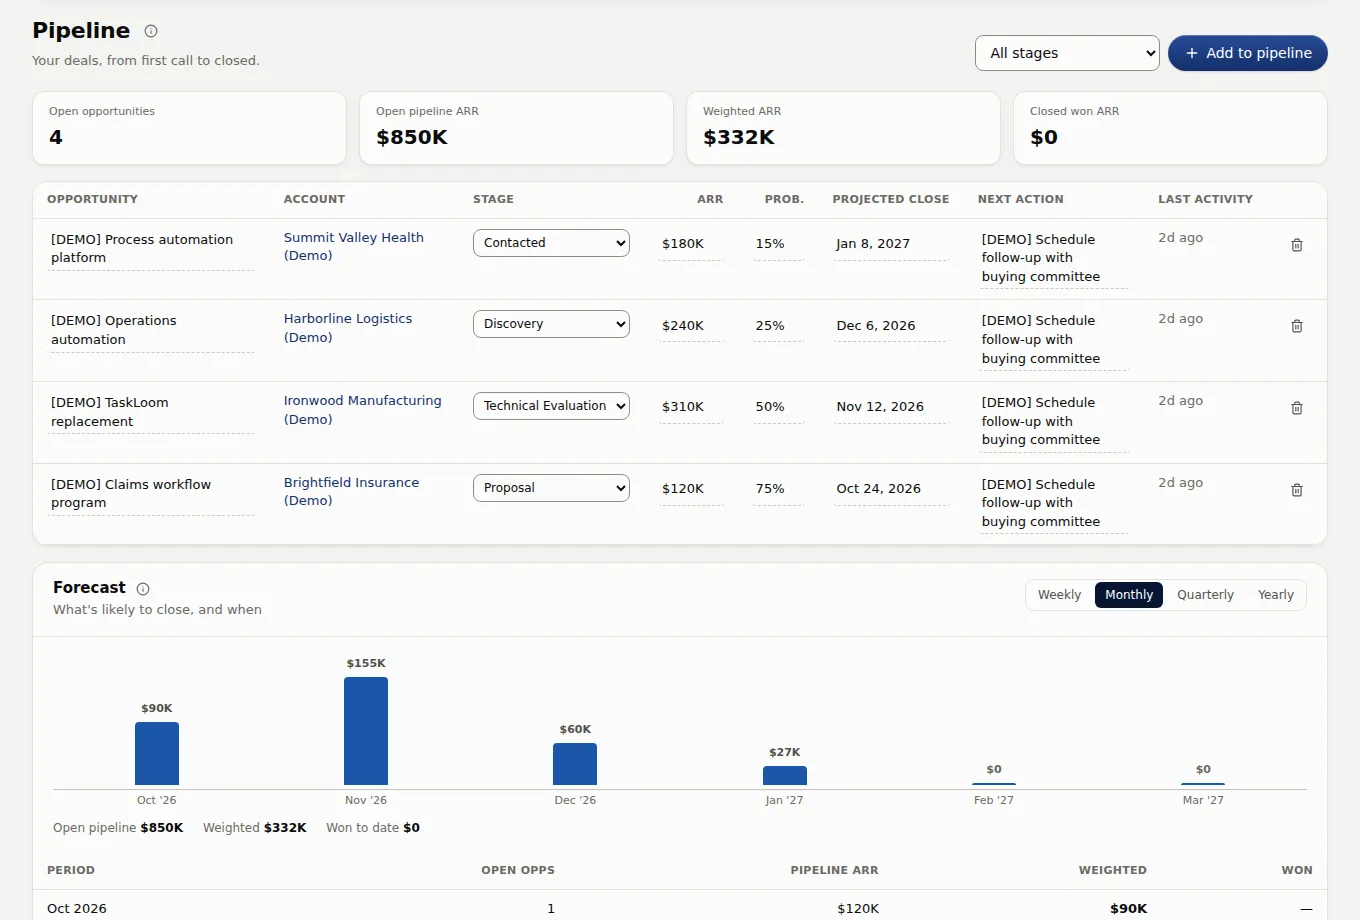Screen dimensions: 1360x920
Task: Click the Jan '27 forecast bar
Action: pyautogui.click(x=785, y=776)
